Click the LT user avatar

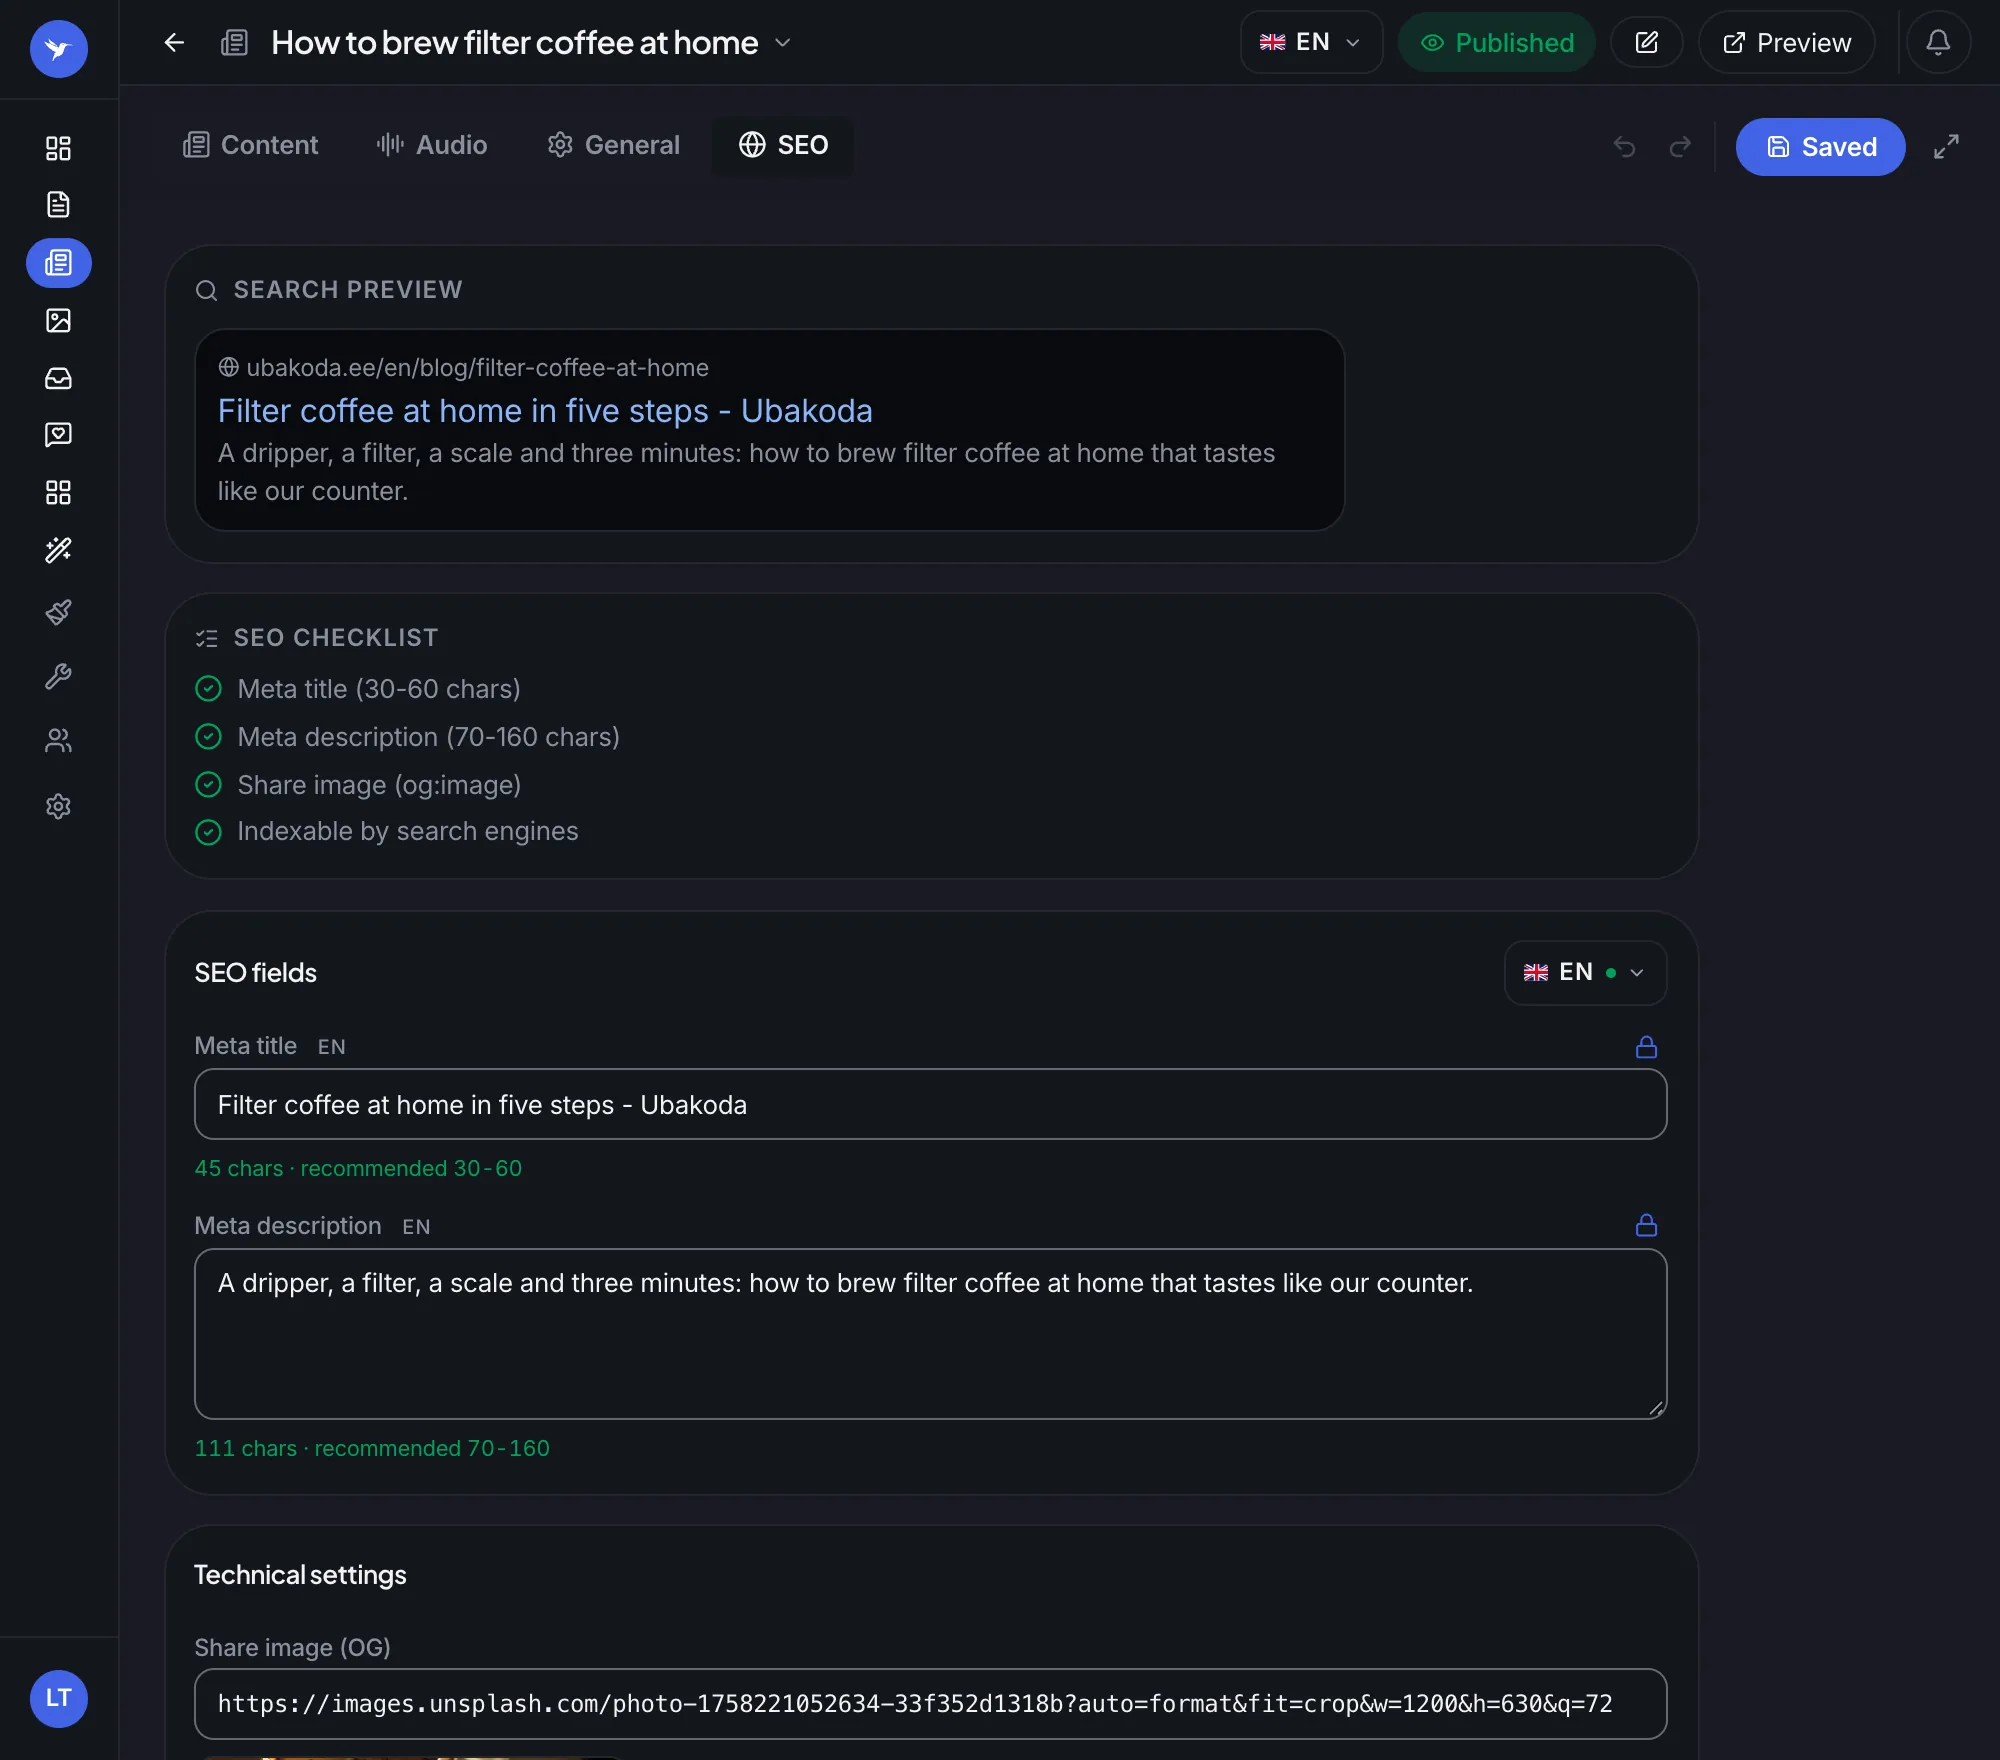(x=58, y=1698)
